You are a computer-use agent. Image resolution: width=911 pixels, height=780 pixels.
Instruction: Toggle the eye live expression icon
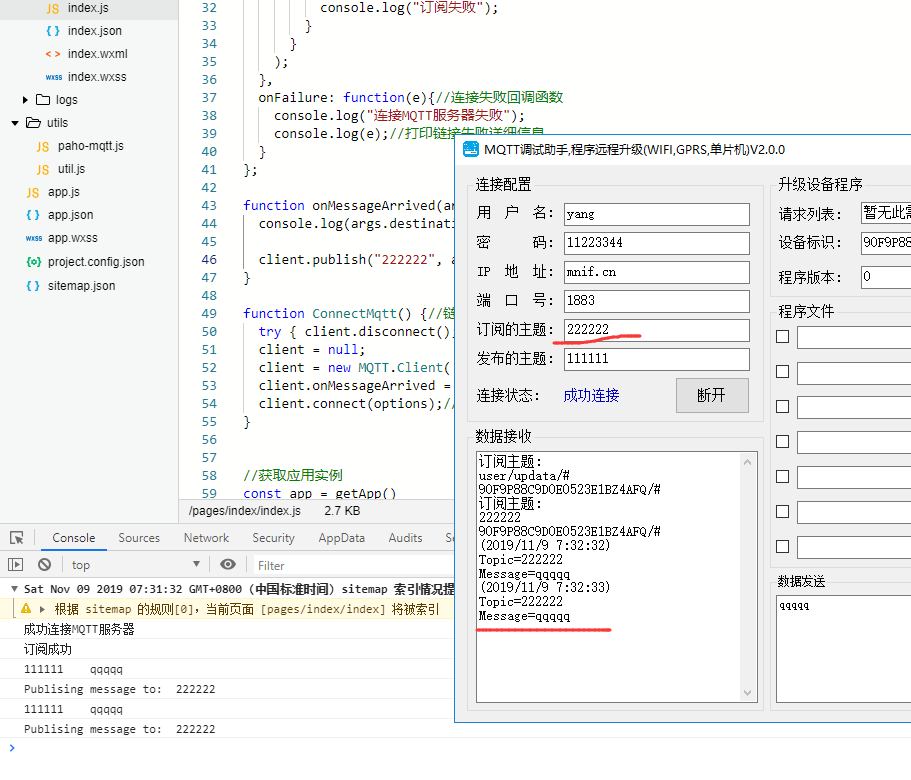[x=228, y=565]
